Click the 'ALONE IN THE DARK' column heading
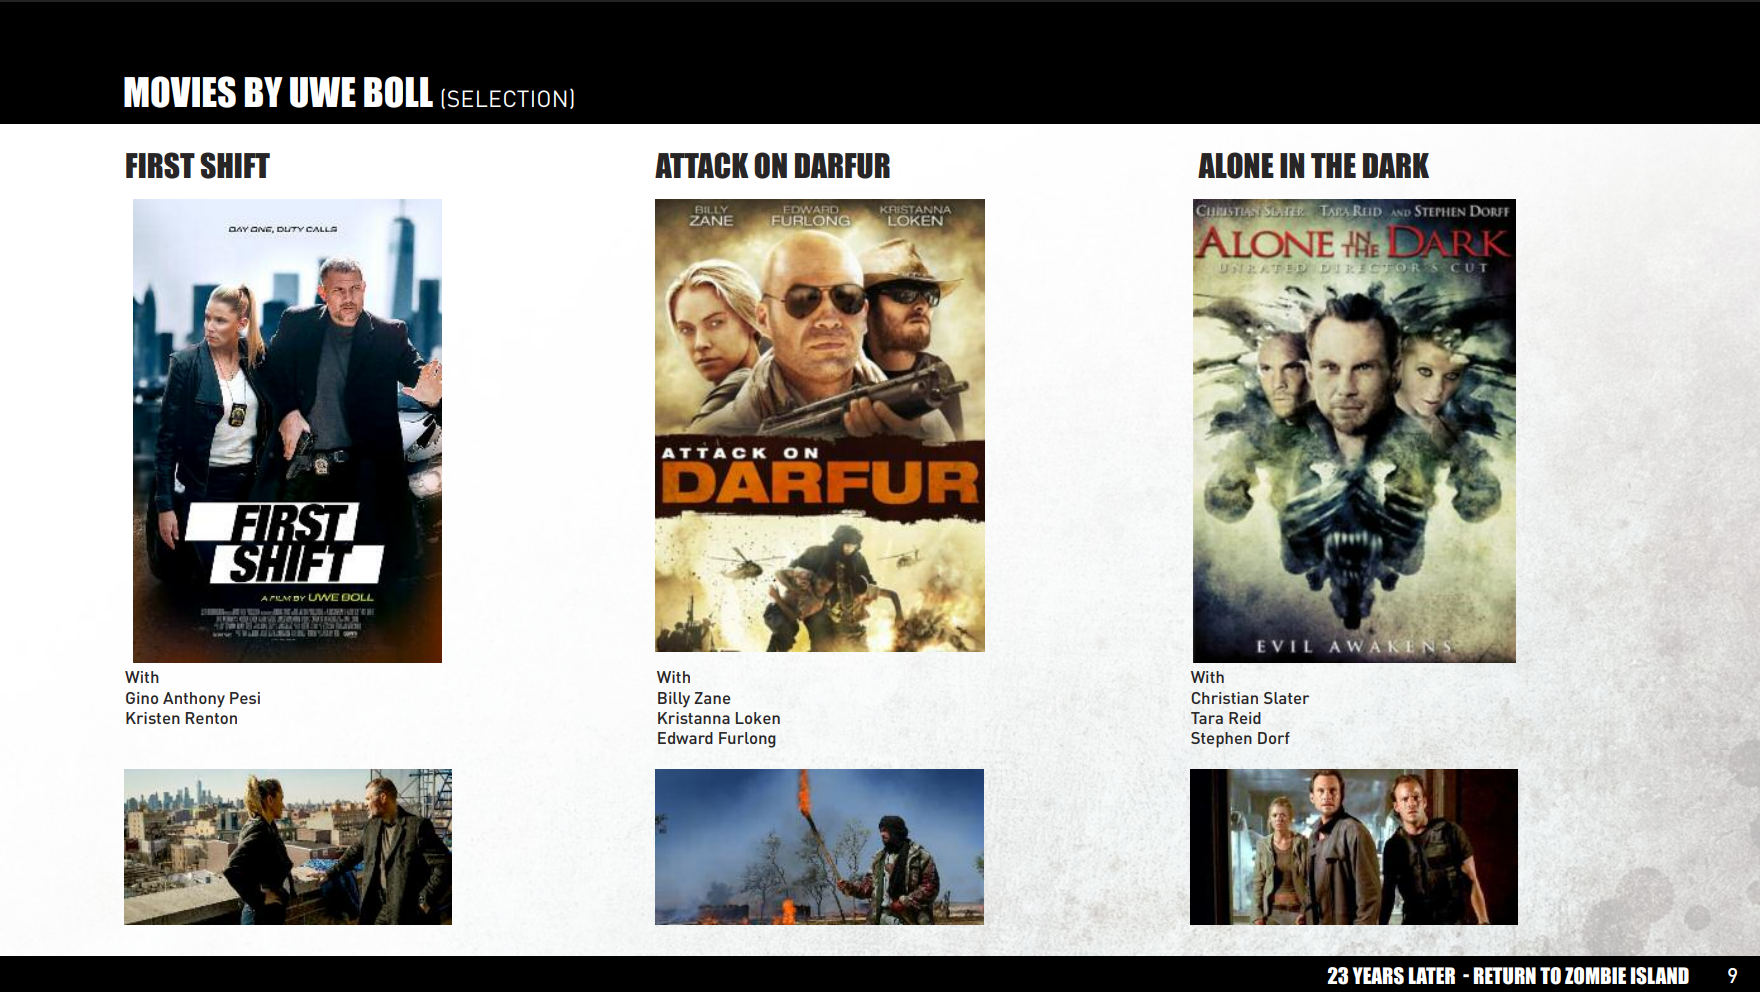 (1313, 166)
